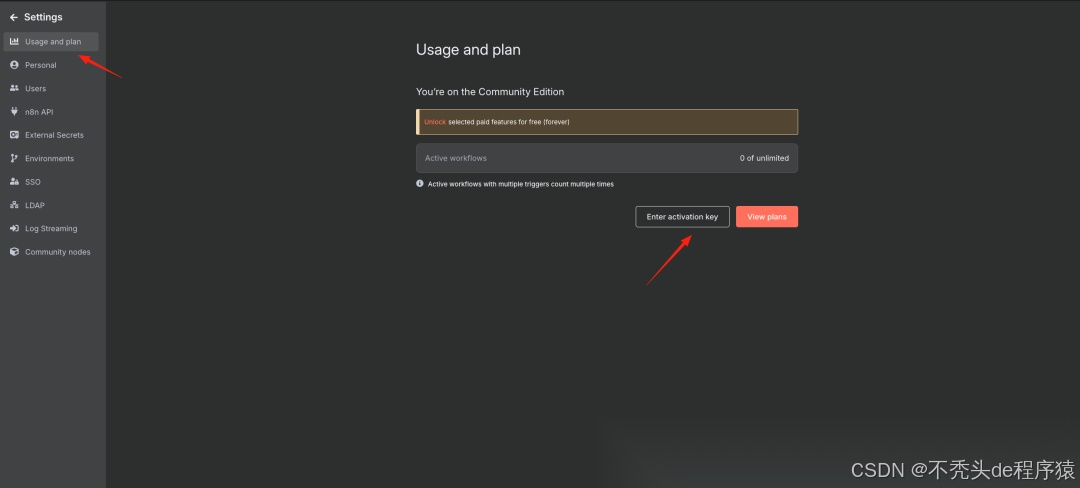Click the Environments branch icon

coord(14,158)
